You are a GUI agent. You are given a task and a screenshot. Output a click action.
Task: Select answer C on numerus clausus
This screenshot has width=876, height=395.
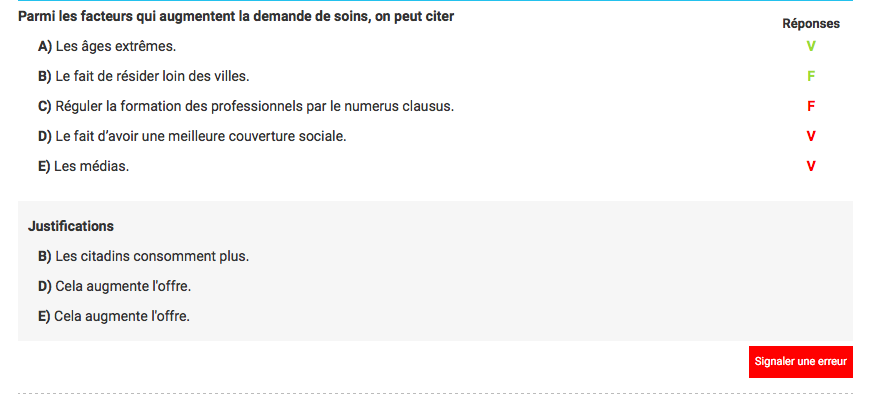[x=246, y=106]
